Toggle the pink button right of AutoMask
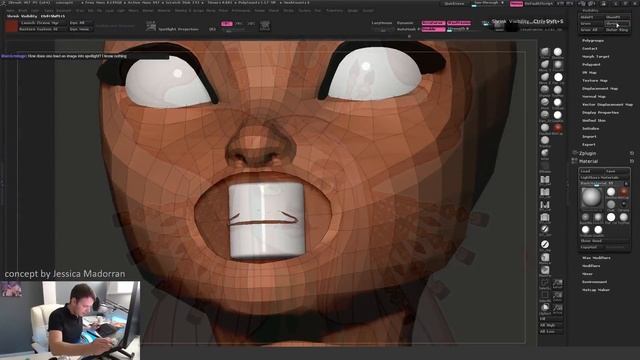The width and height of the screenshot is (640, 360). tap(433, 29)
